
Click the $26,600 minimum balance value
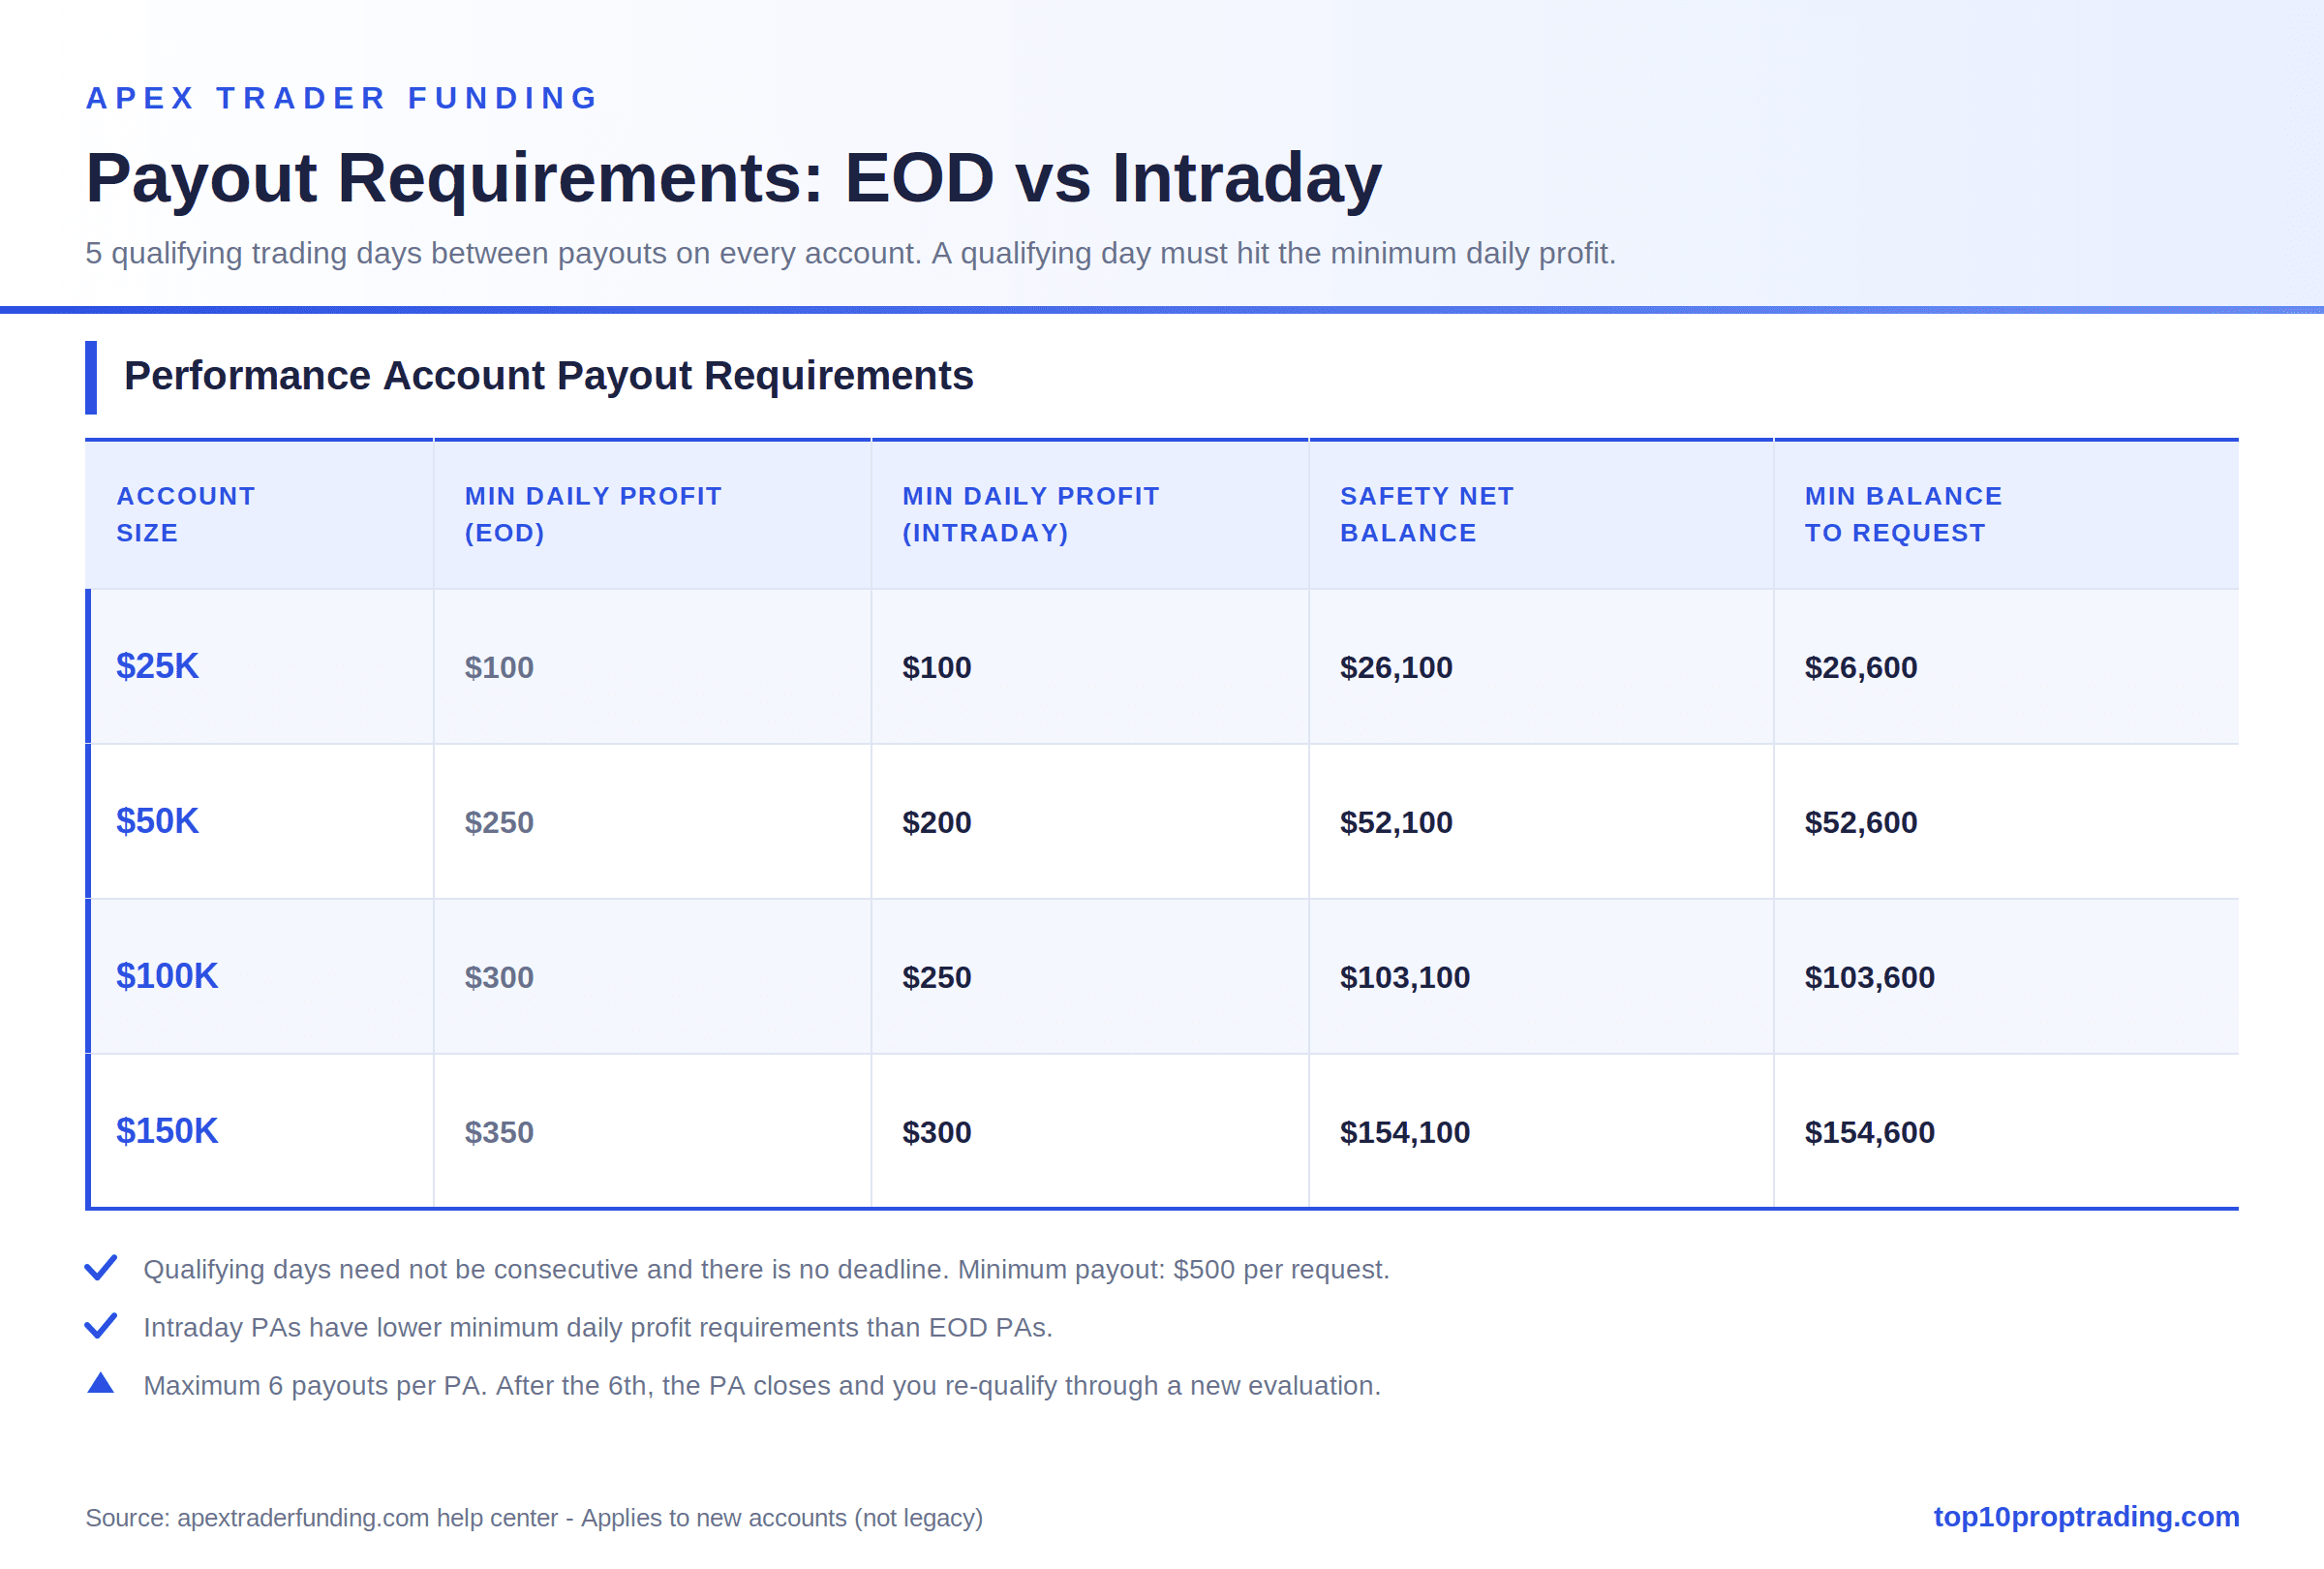pos(1861,667)
